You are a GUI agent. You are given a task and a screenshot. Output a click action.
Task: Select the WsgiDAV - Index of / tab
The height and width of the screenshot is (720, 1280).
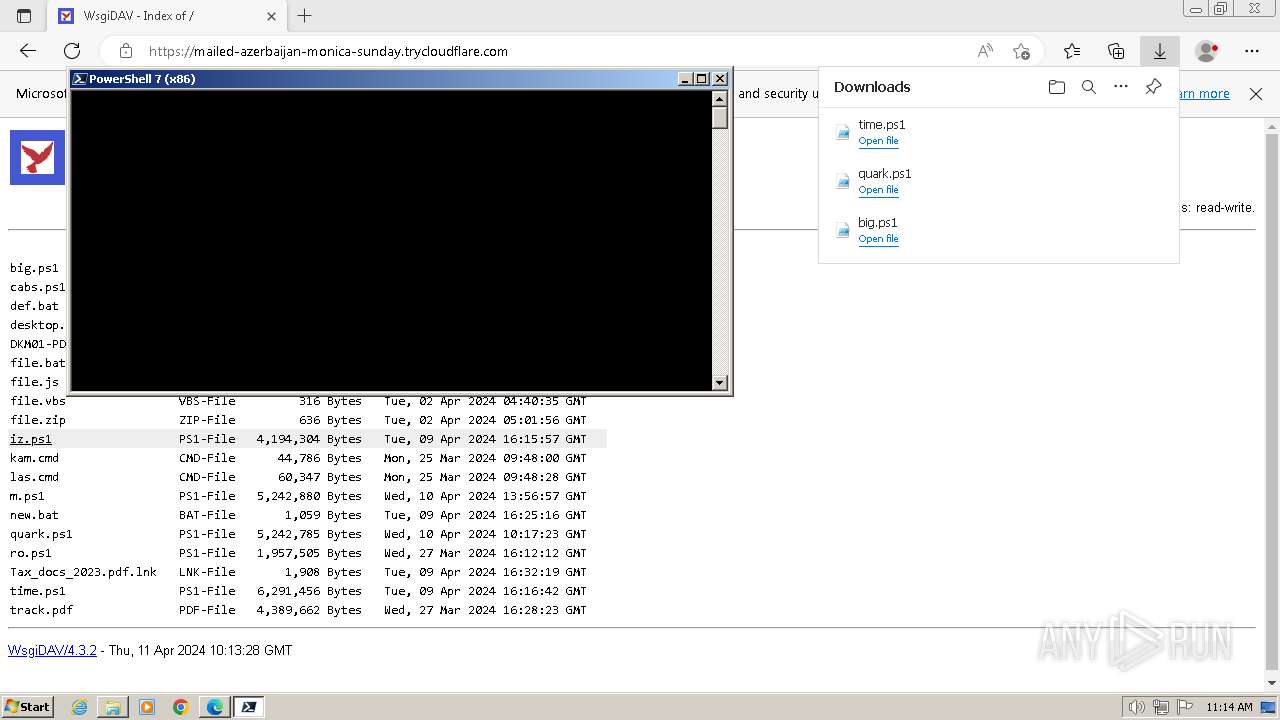[x=168, y=16]
